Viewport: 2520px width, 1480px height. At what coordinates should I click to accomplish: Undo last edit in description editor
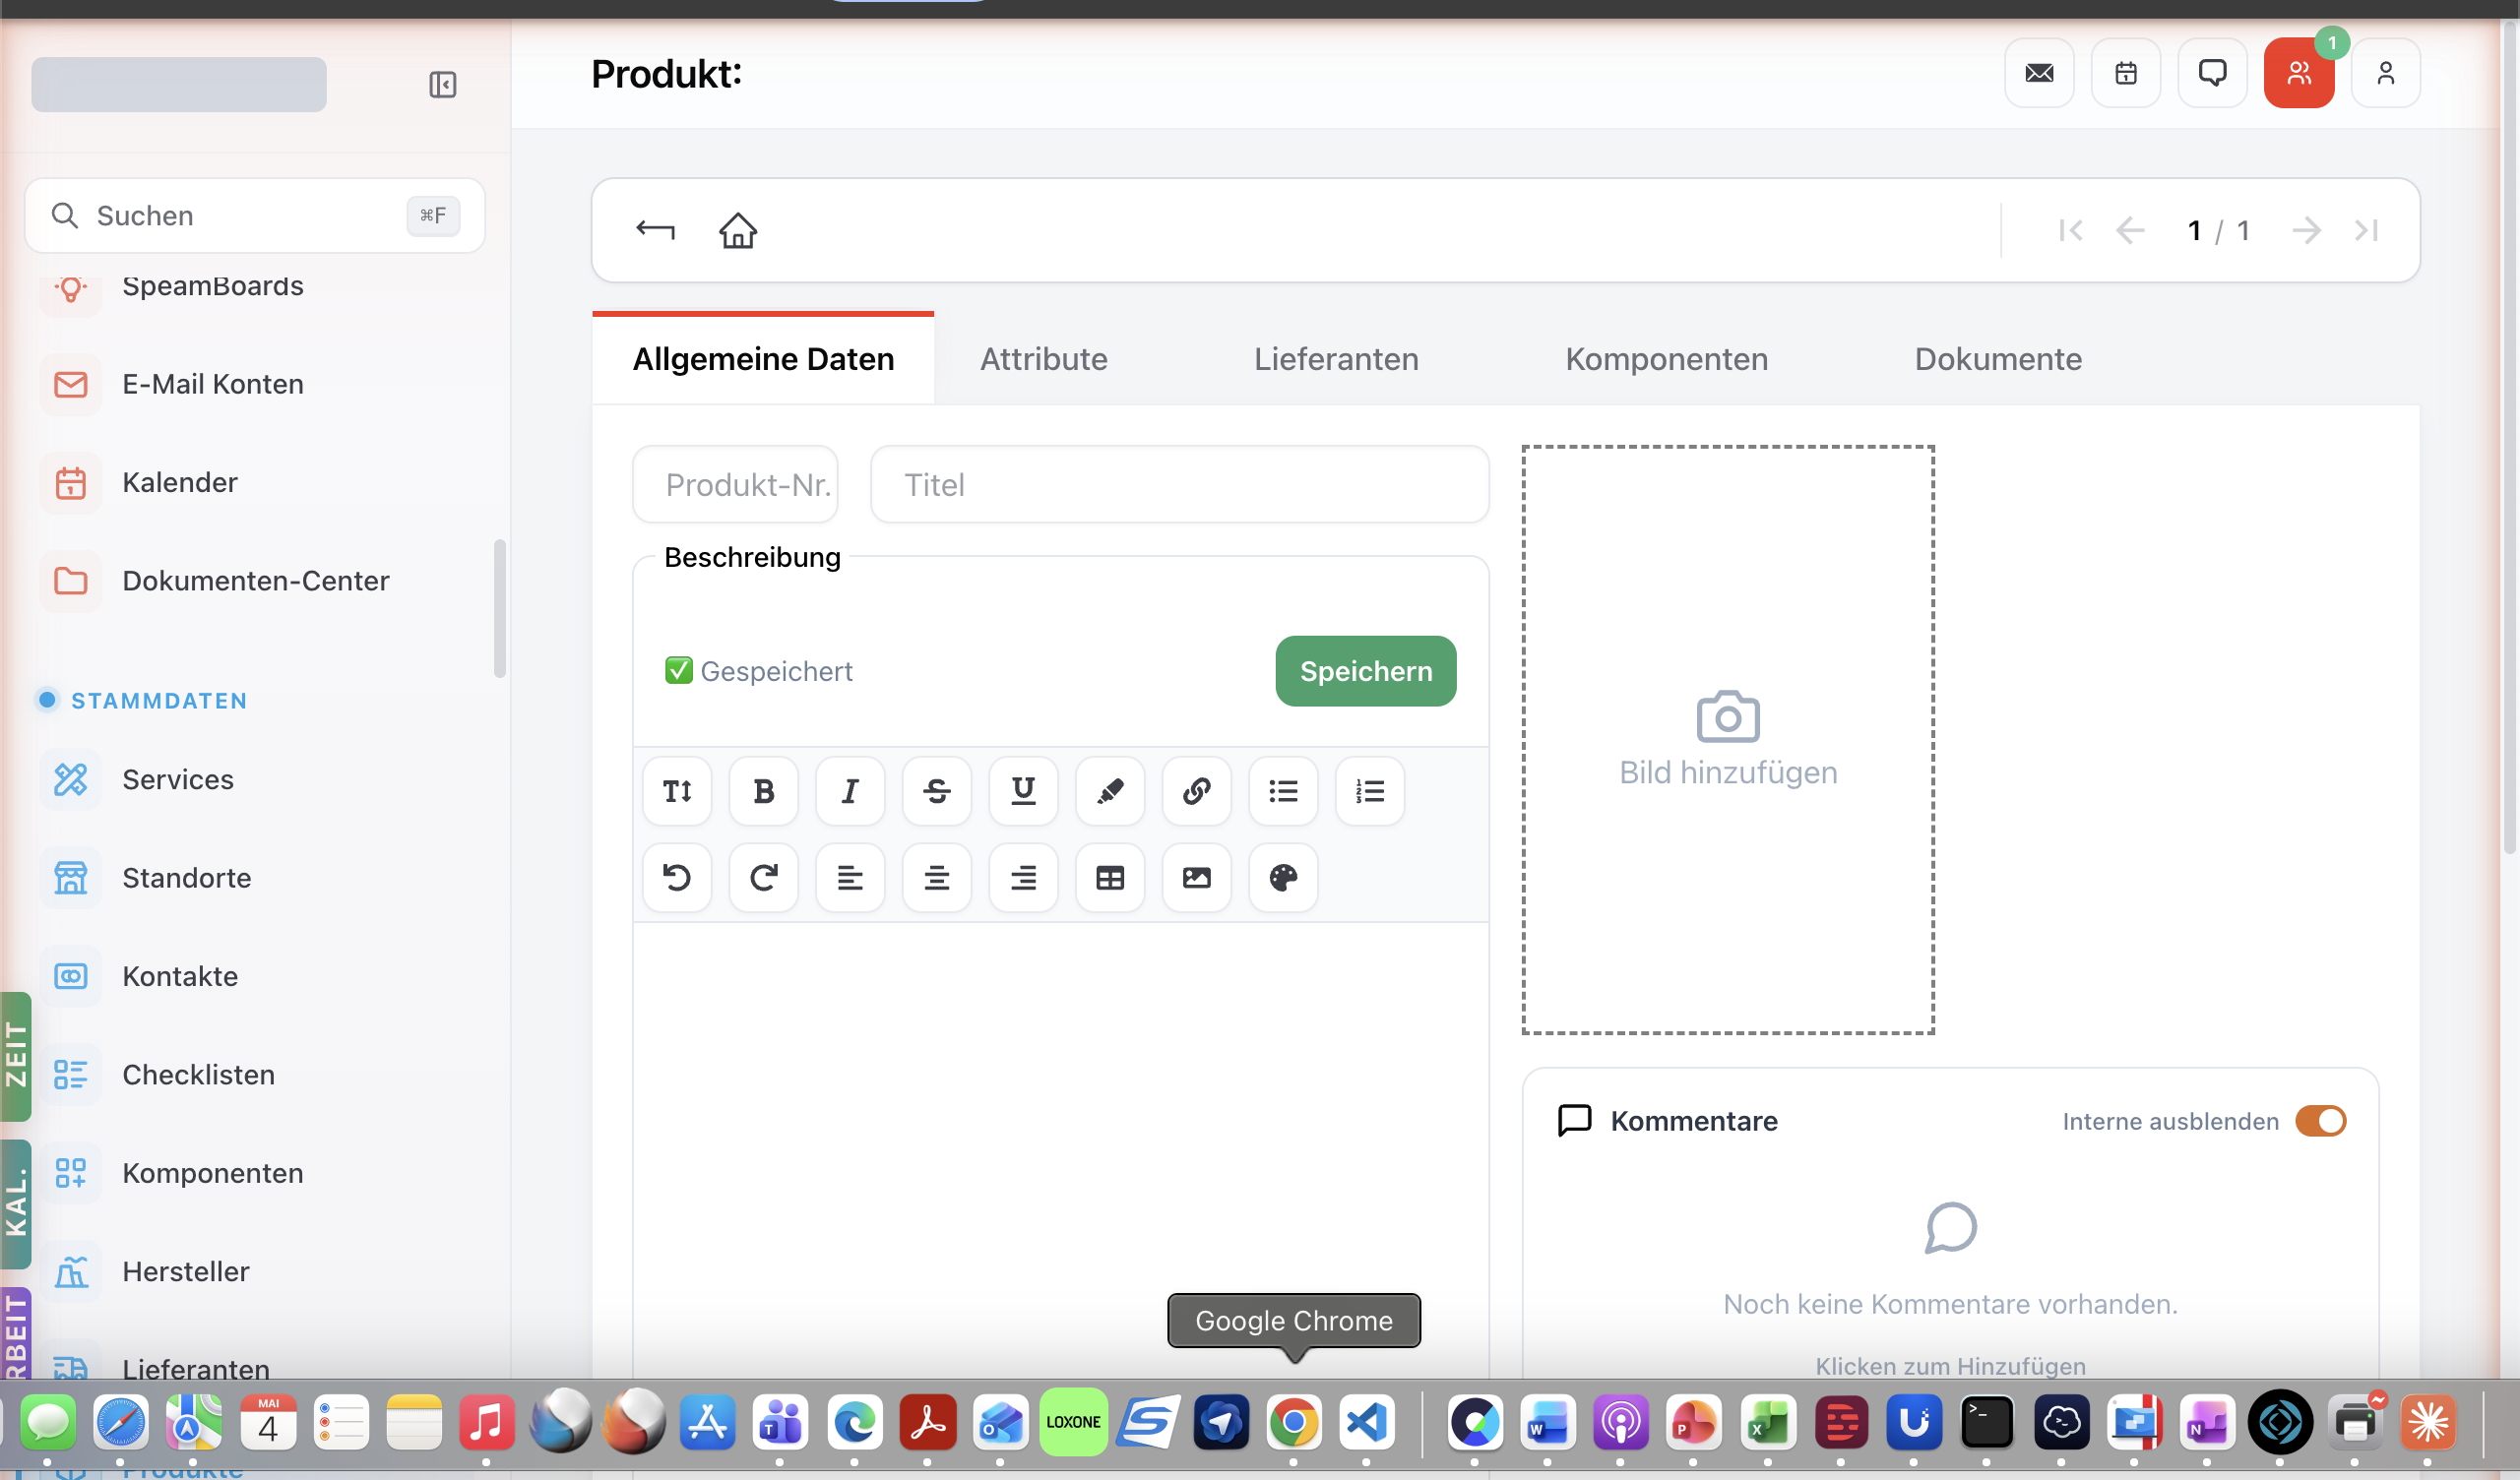(x=677, y=878)
